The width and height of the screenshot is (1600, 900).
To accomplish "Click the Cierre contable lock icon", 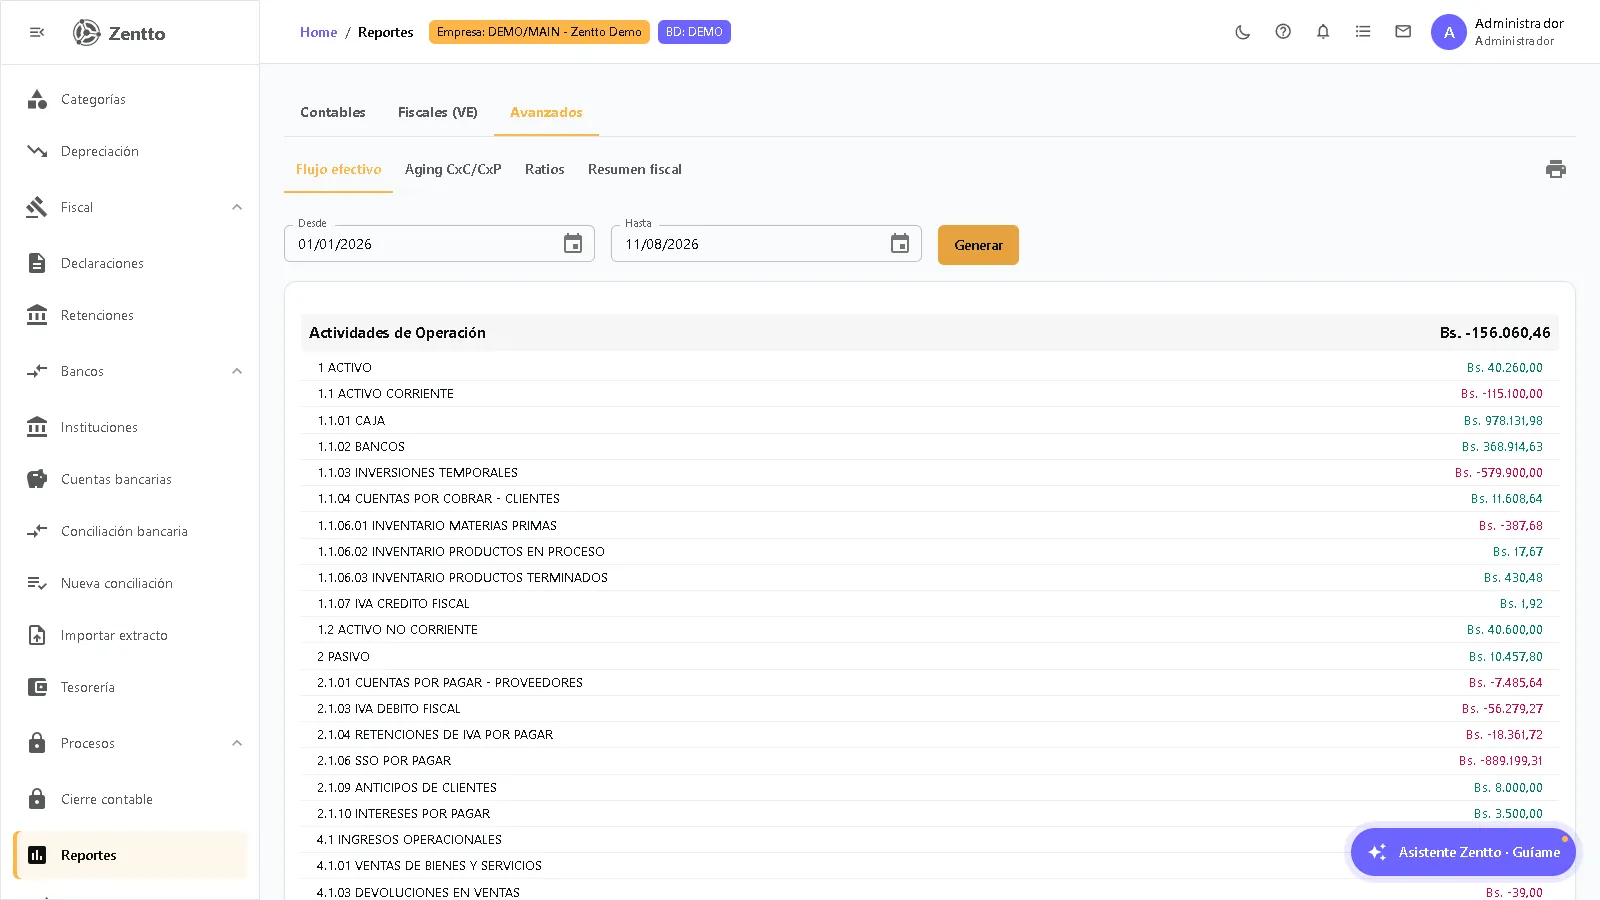I will coord(37,799).
